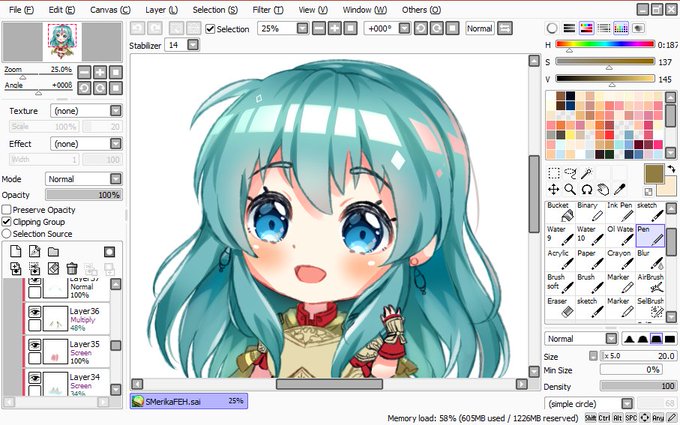Click the clear layer eraser icon

click(53, 268)
